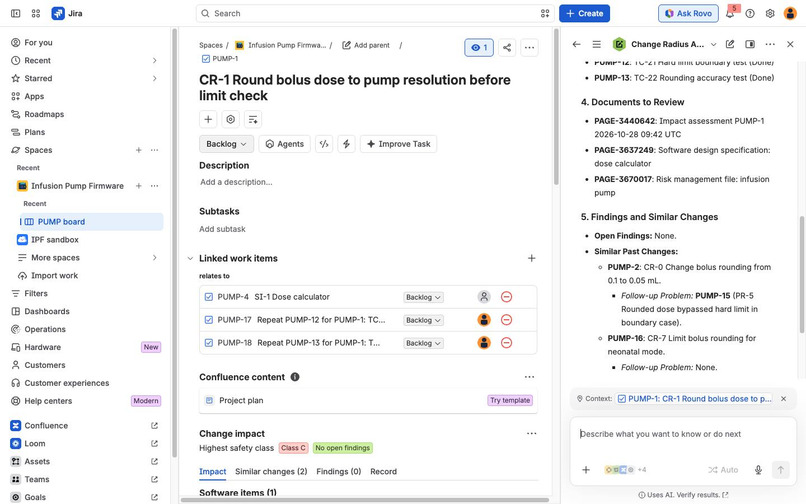Viewport: 806px width, 504px height.
Task: Start a new chat with the edit icon
Action: pyautogui.click(x=730, y=44)
